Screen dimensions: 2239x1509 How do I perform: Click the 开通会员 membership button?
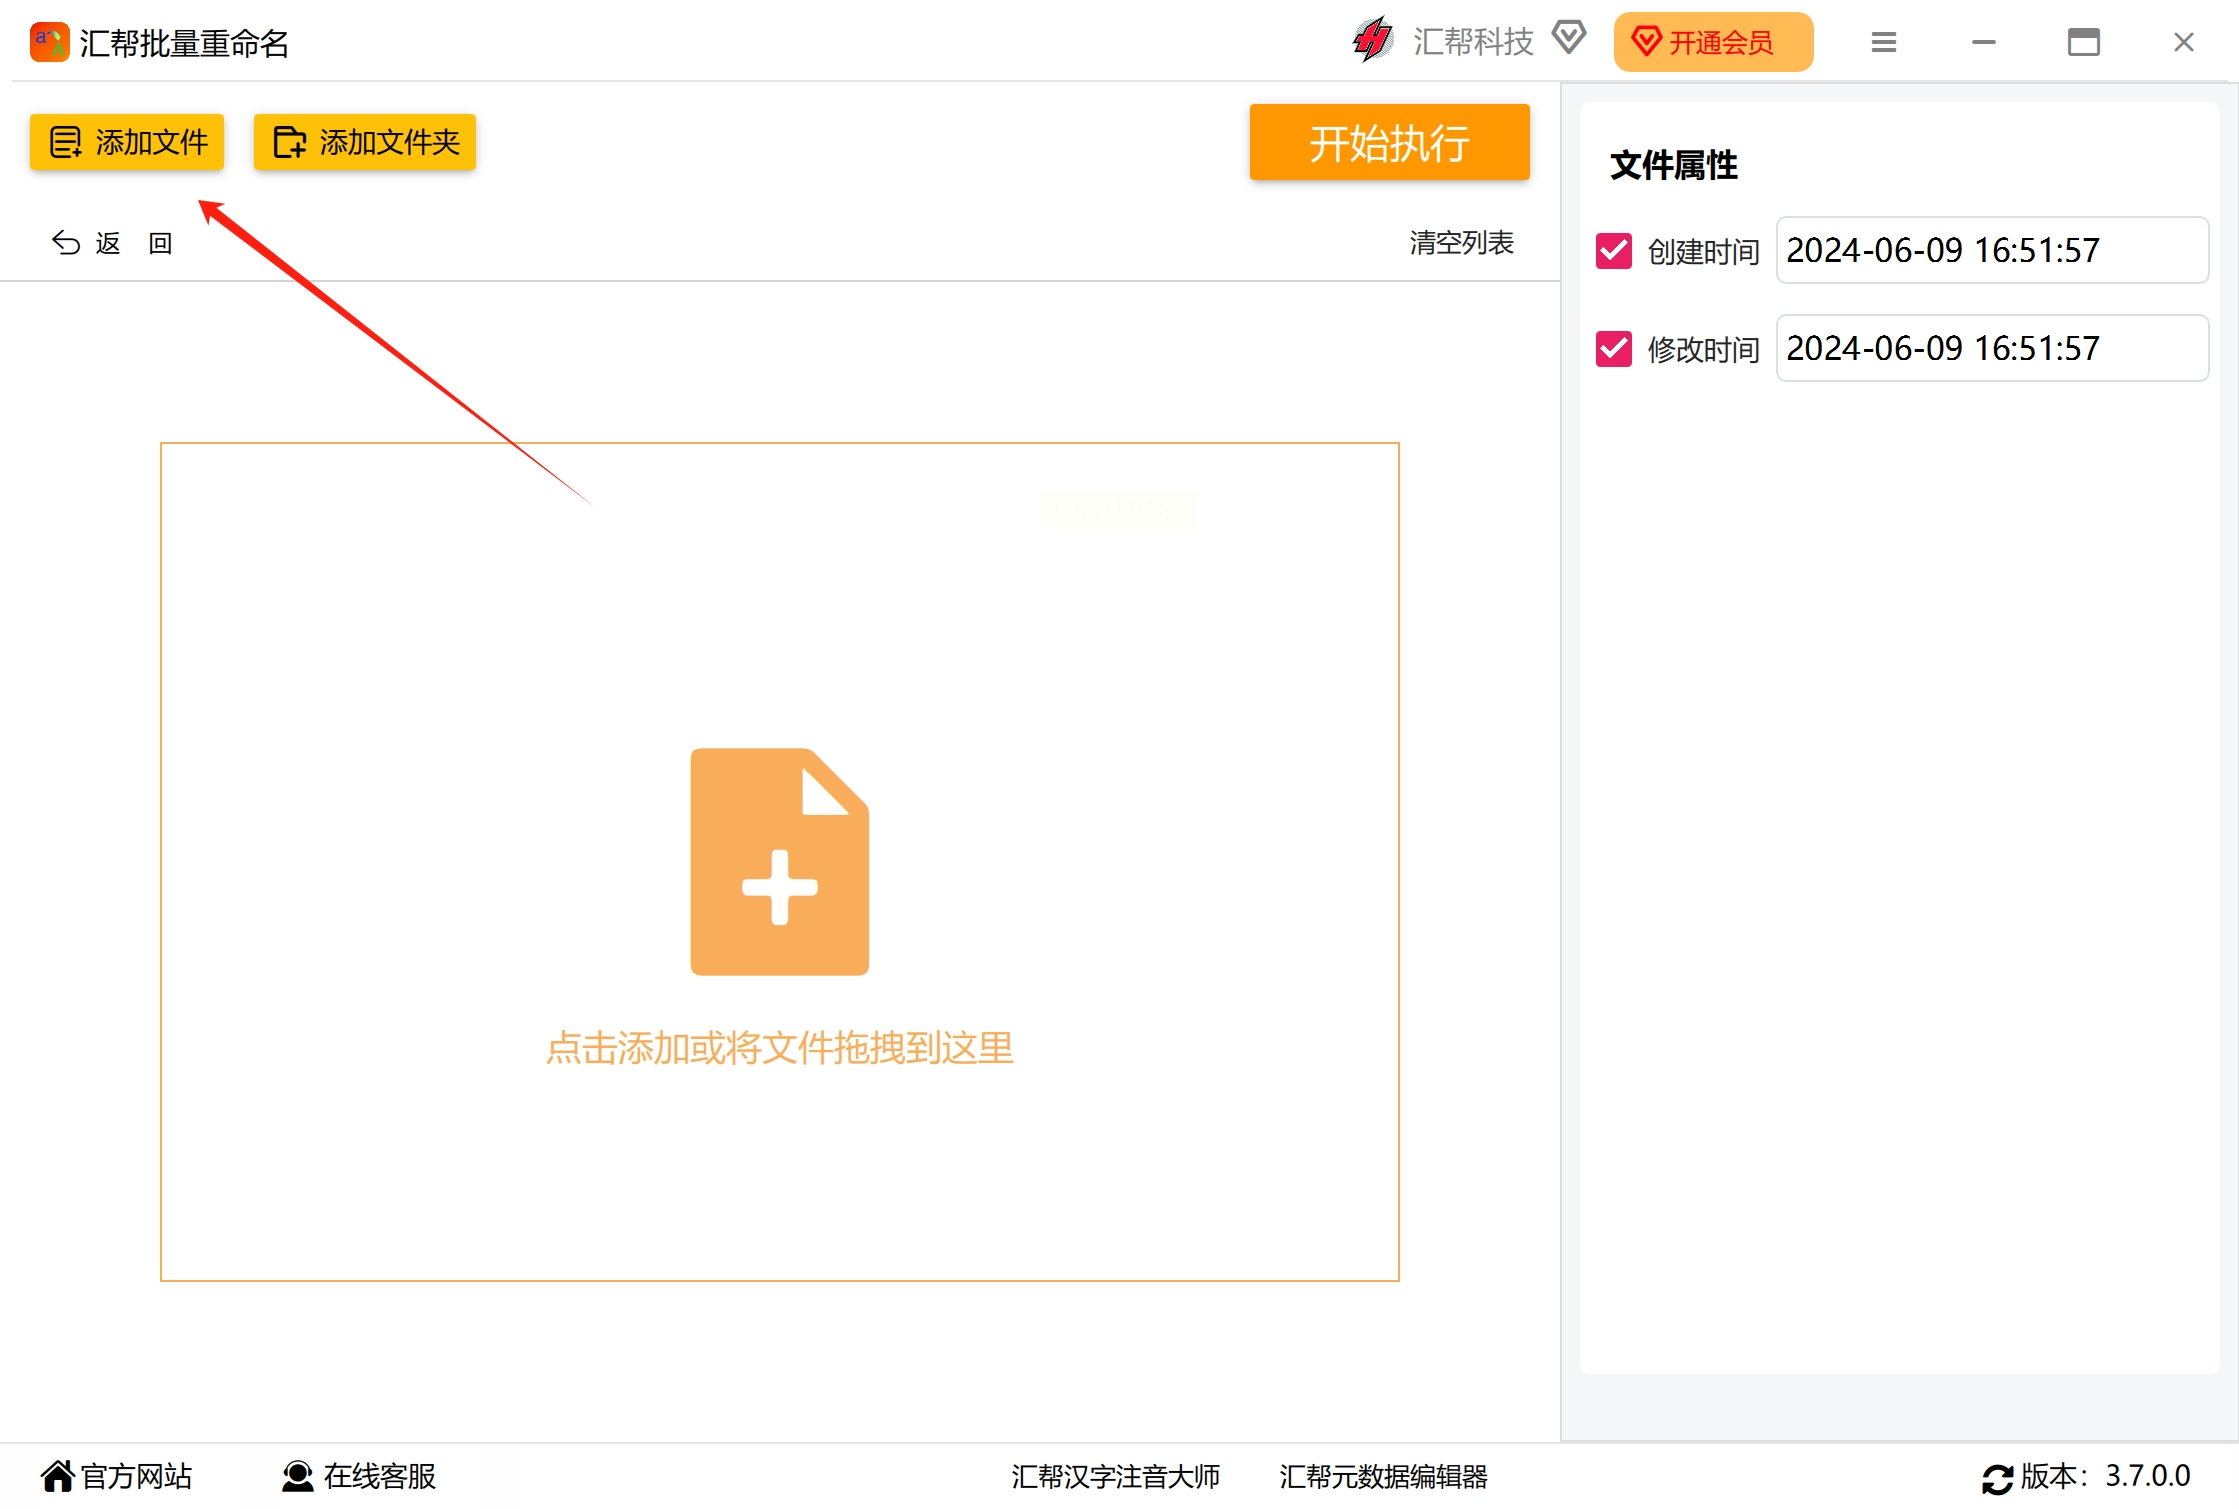point(1712,42)
